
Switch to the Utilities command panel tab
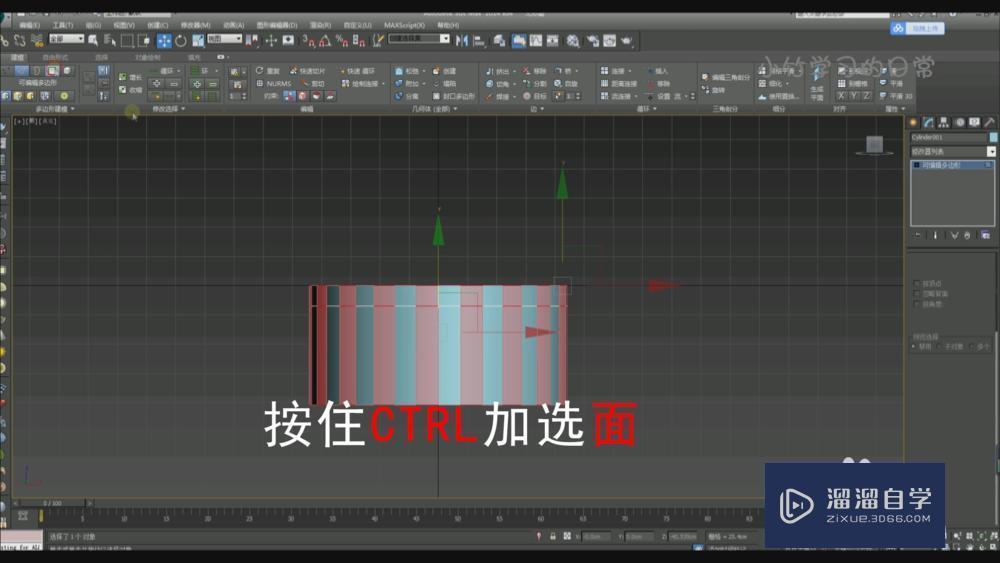coord(989,122)
